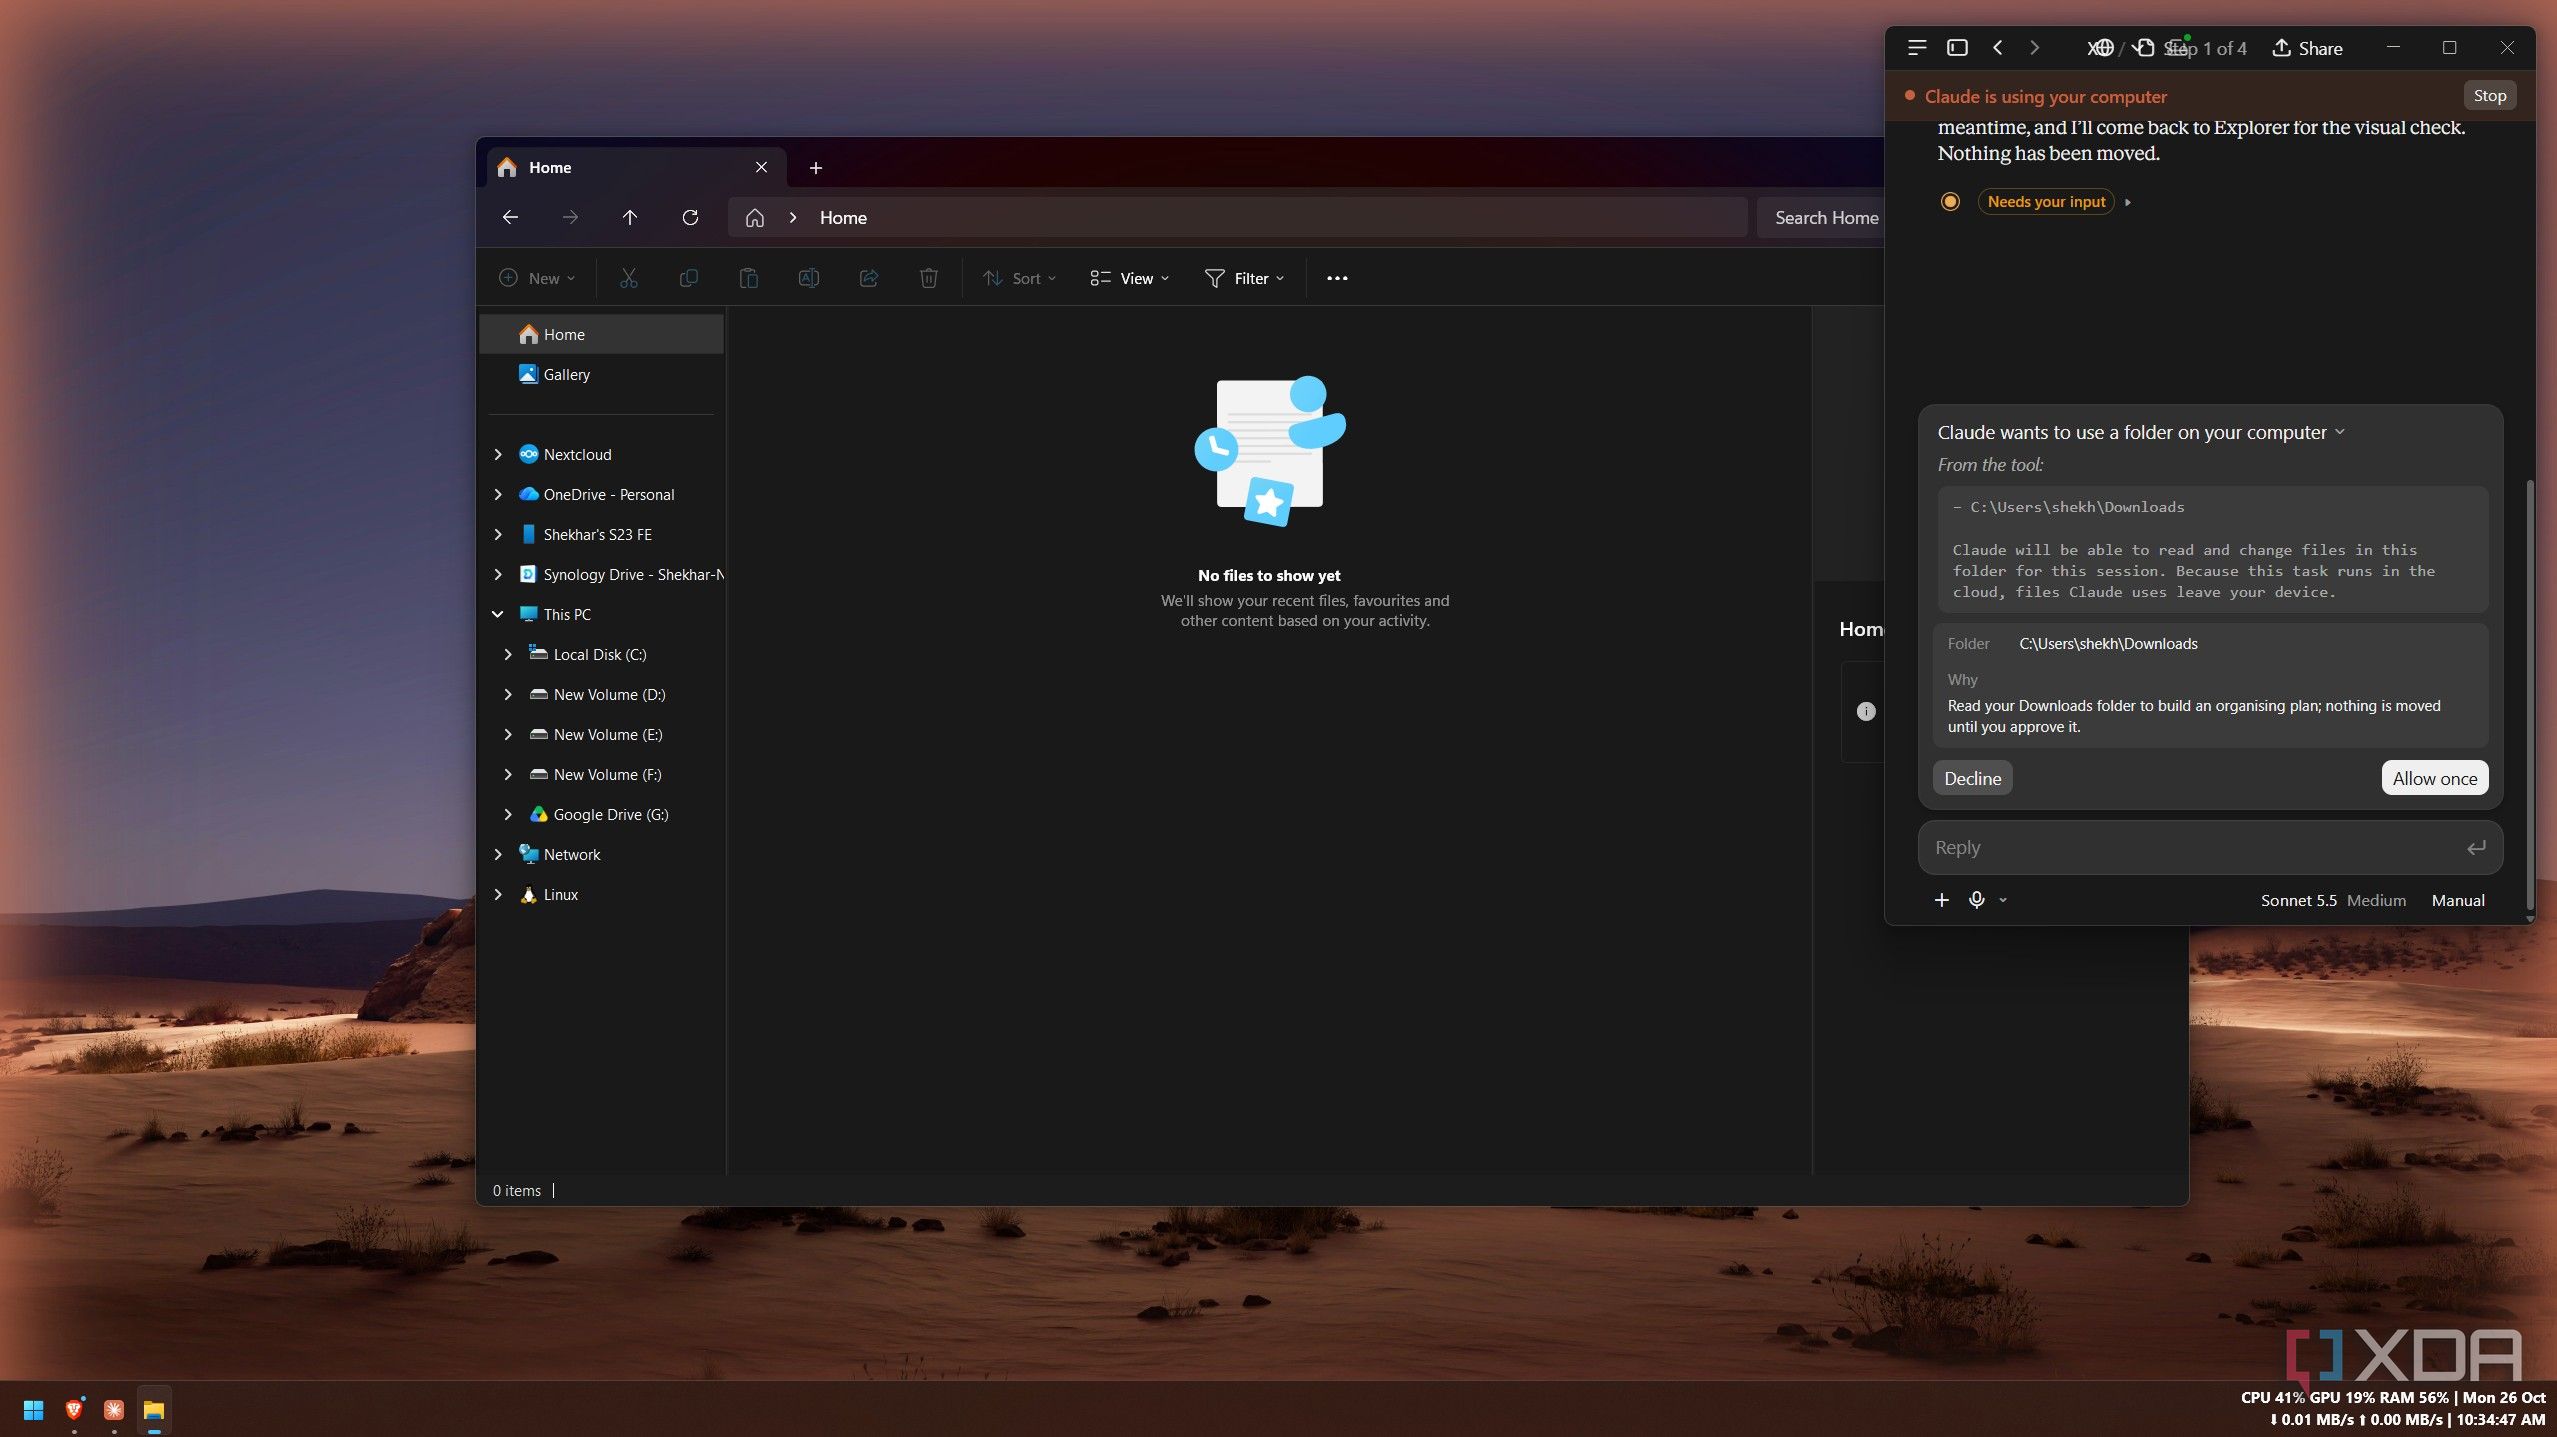This screenshot has width=2557, height=1437.
Task: Collapse the This PC tree node
Action: pyautogui.click(x=498, y=614)
